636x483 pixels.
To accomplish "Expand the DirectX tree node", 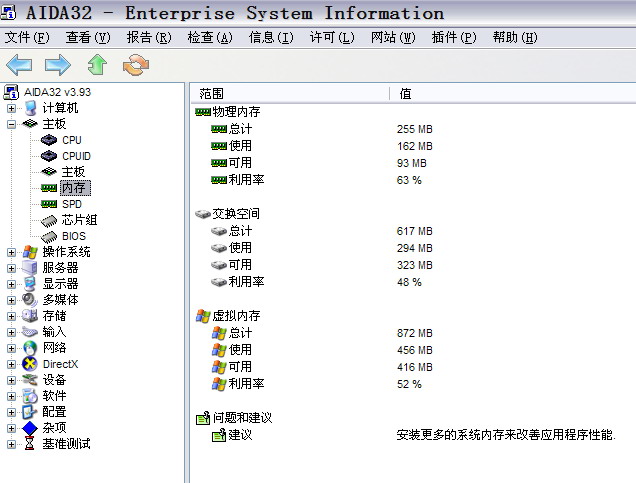I will [12, 364].
